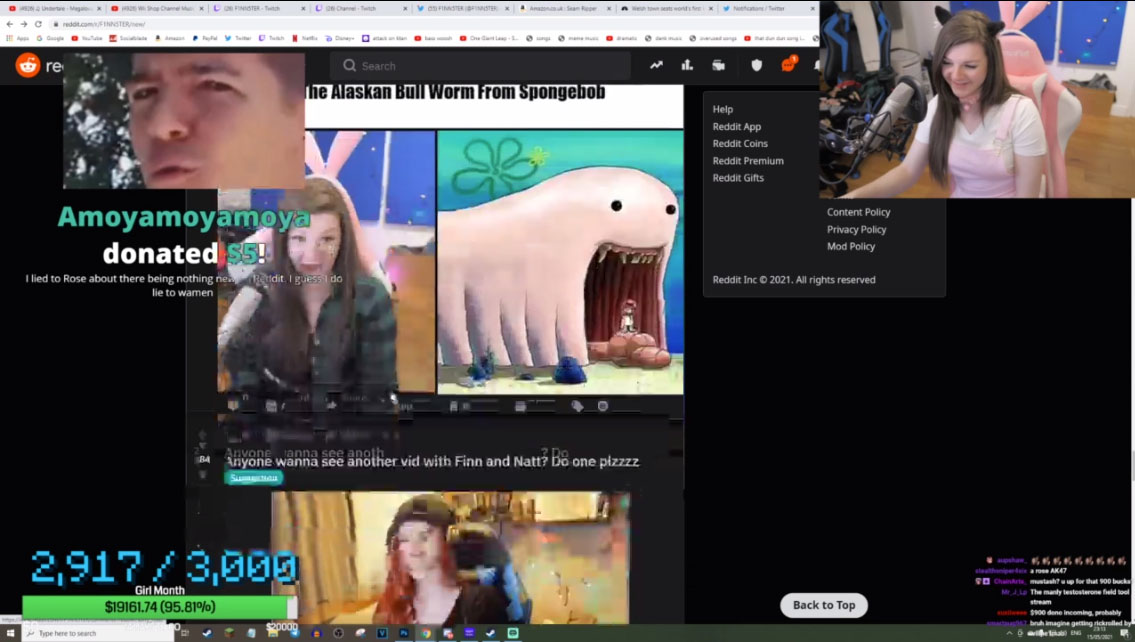Open the Reddit Gifts link
Screen dimensions: 1135x642
coord(738,177)
